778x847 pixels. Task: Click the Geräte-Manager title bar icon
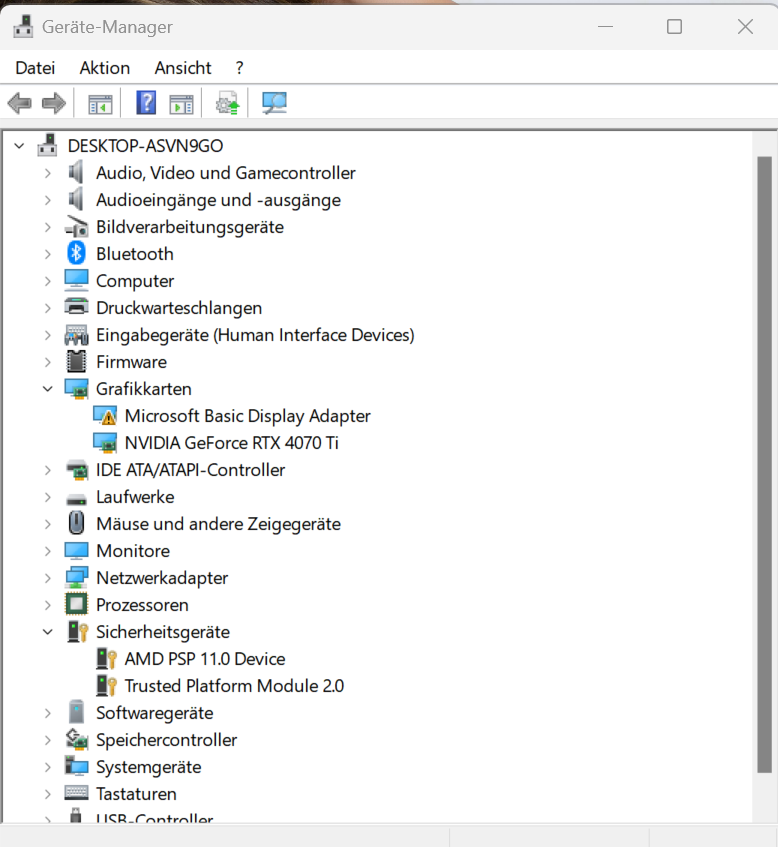pos(23,26)
